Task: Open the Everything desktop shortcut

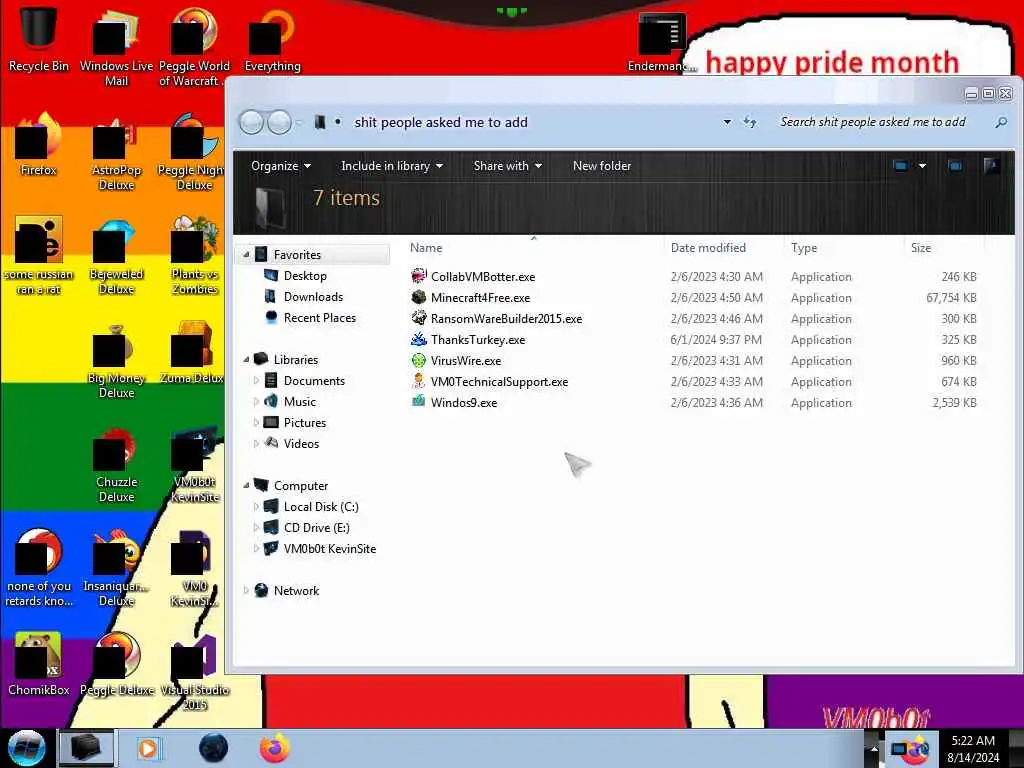Action: 272,39
